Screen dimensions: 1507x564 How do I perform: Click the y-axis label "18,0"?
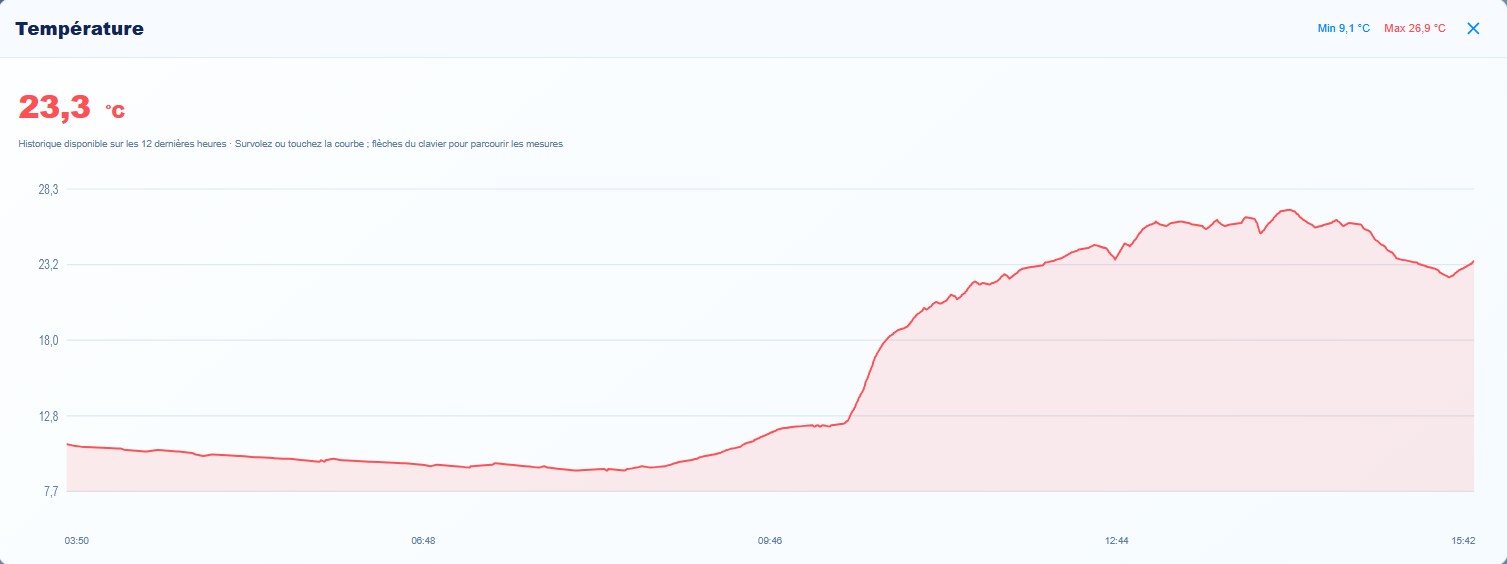tap(48, 340)
